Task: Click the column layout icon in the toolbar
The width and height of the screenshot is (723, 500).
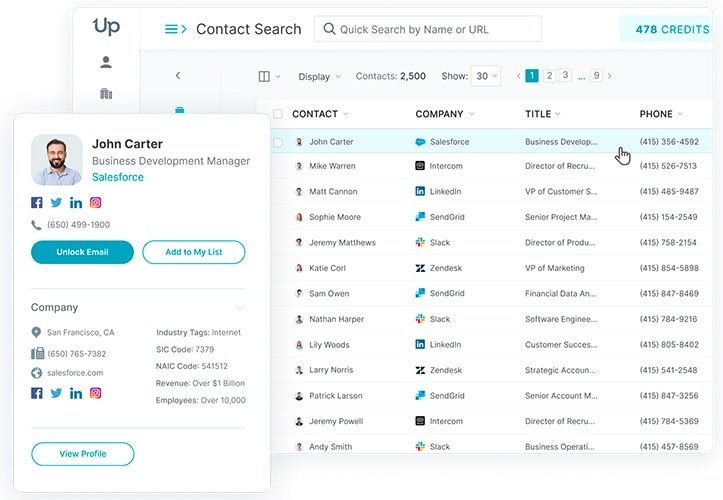Action: coord(264,76)
